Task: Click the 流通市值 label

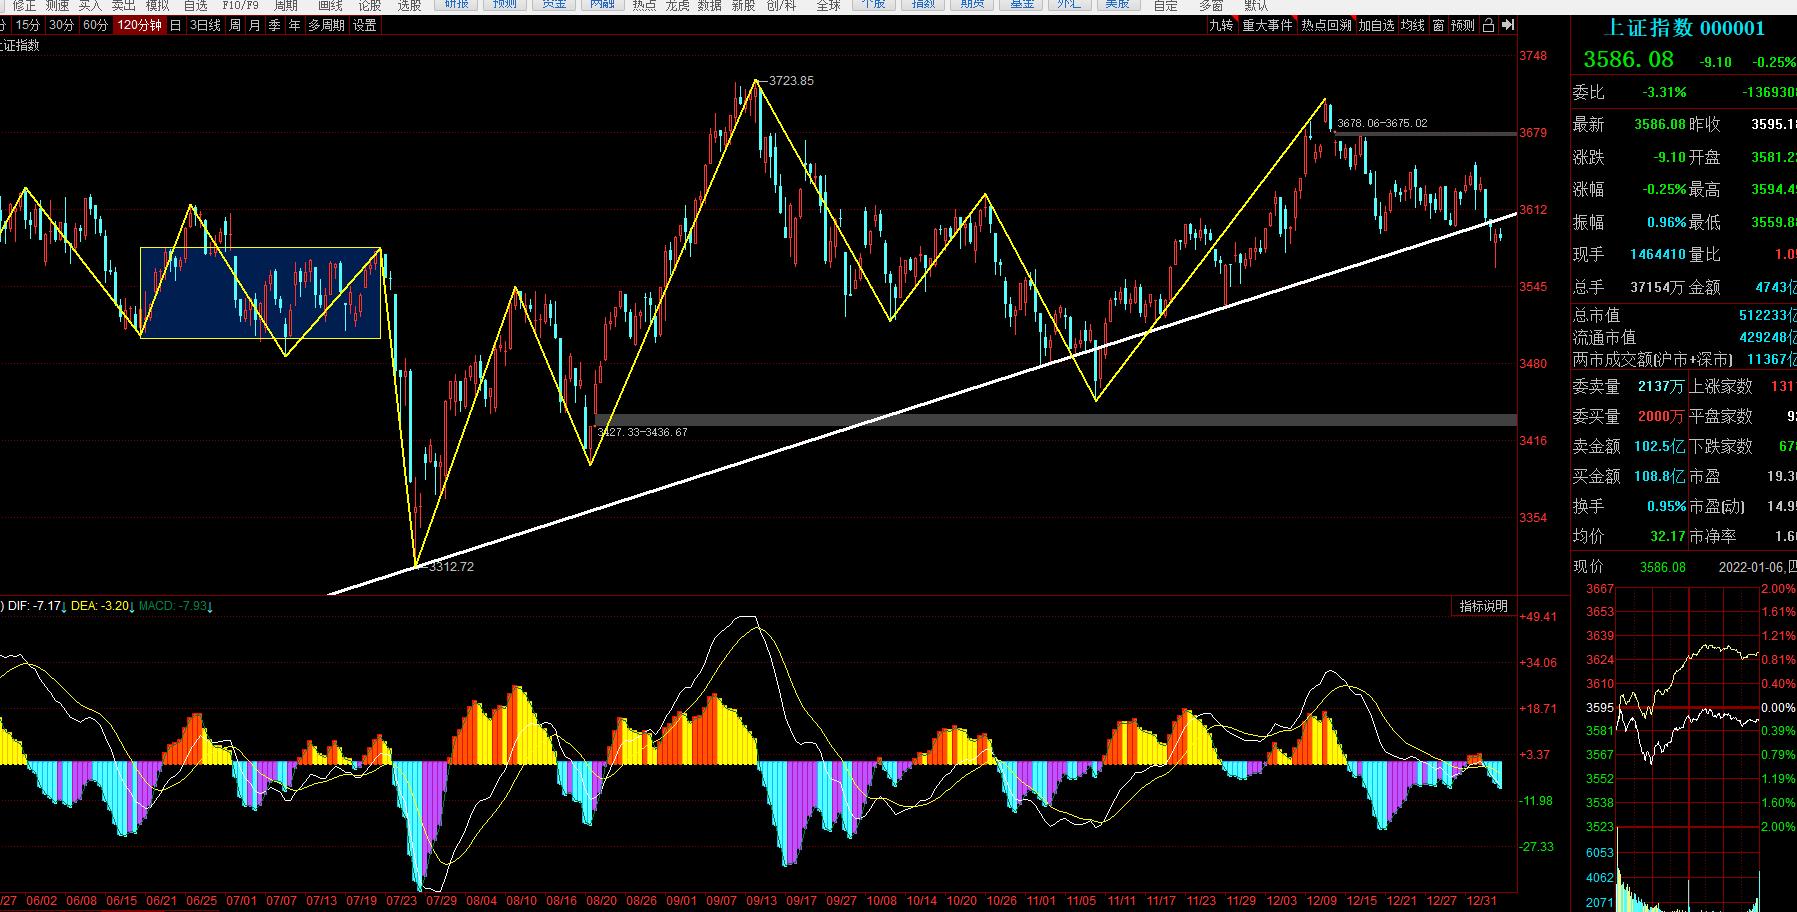Action: click(1604, 337)
